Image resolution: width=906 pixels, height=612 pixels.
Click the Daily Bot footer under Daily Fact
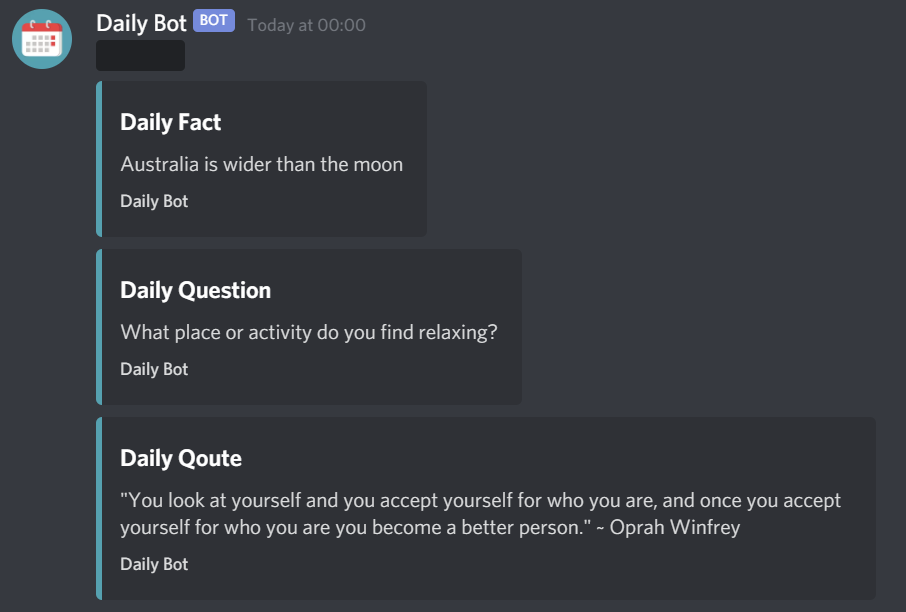(x=153, y=201)
